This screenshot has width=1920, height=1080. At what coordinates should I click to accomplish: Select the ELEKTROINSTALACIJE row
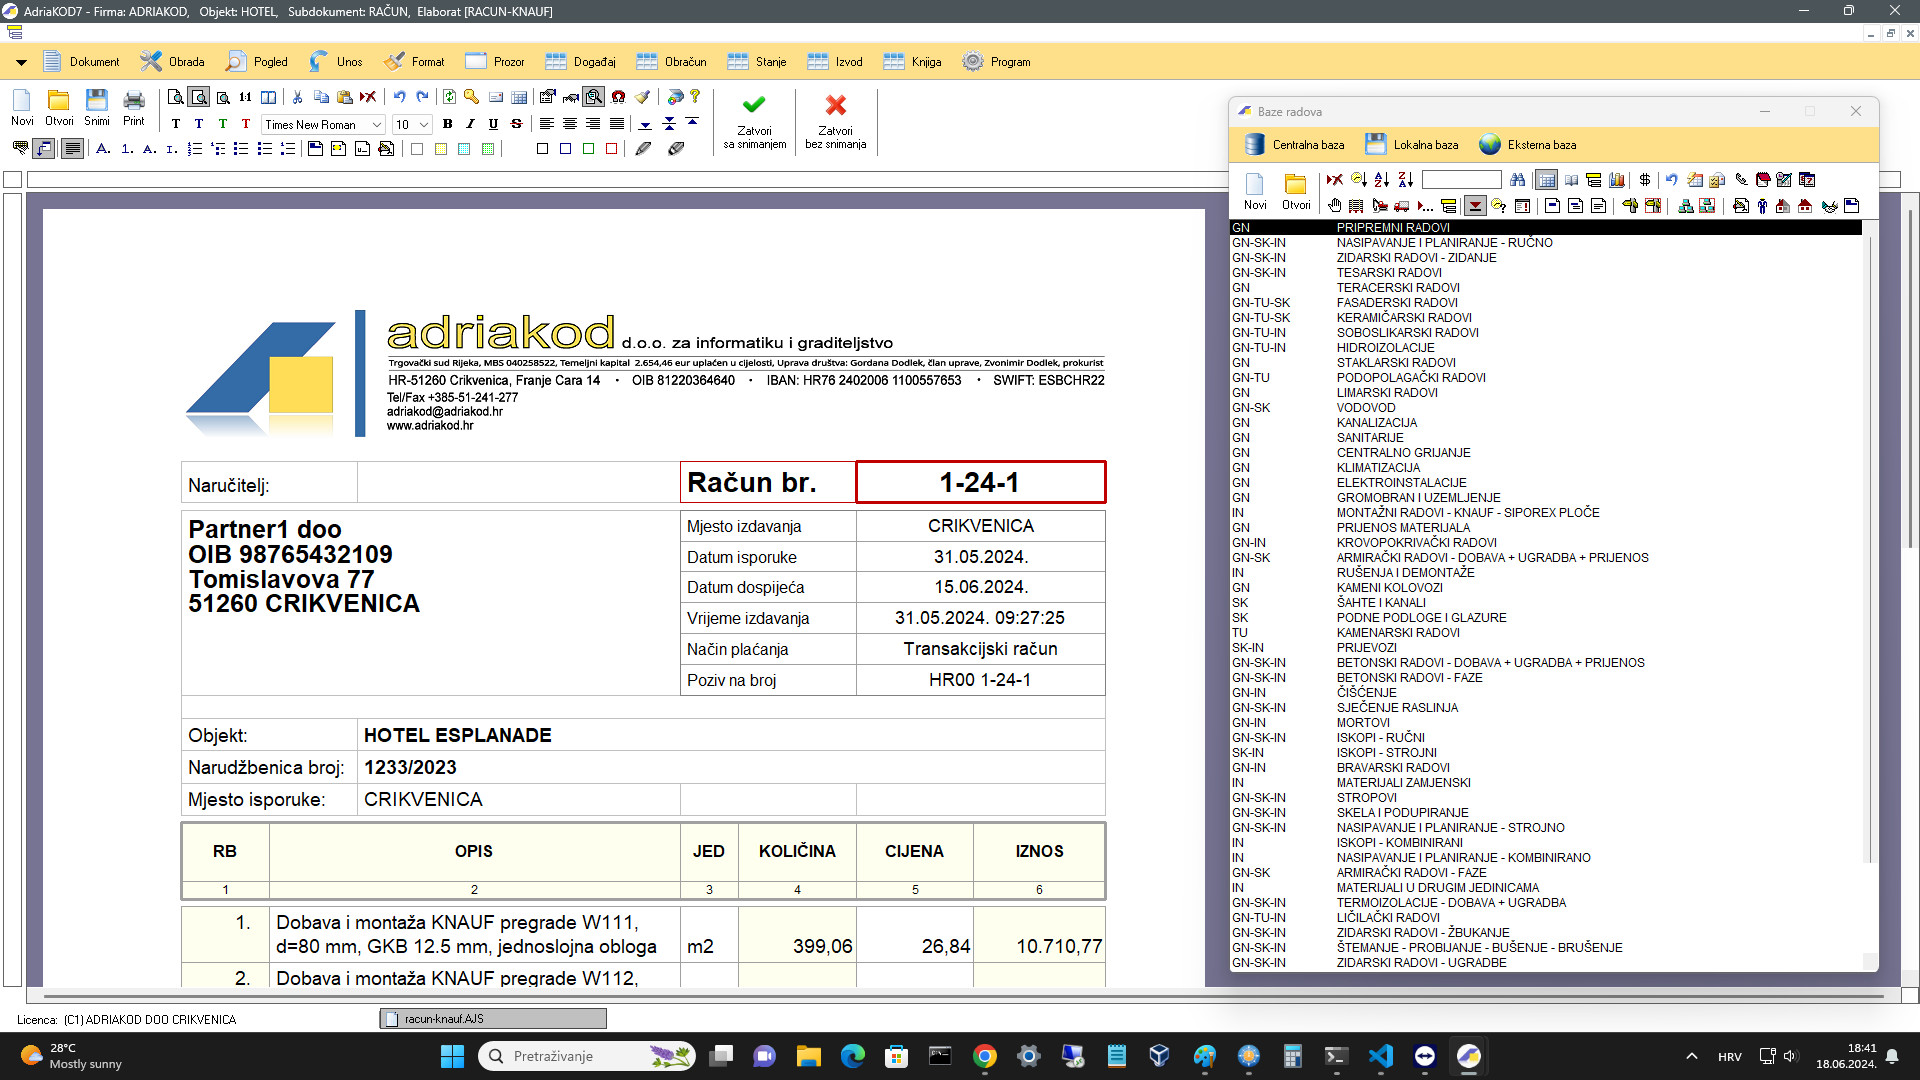(x=1546, y=483)
